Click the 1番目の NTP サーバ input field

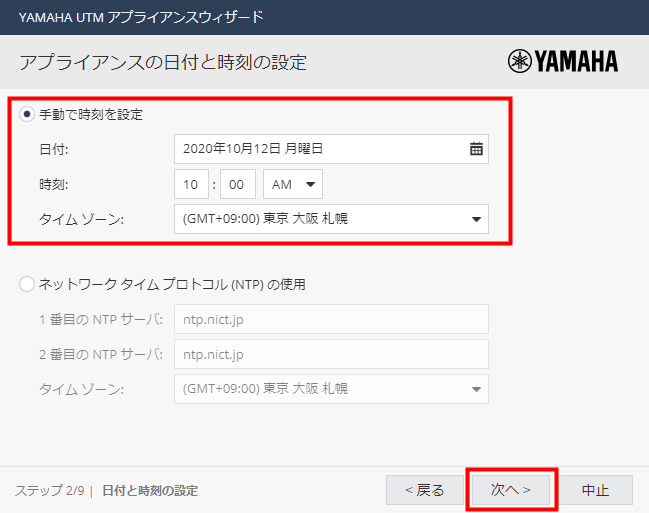(330, 319)
